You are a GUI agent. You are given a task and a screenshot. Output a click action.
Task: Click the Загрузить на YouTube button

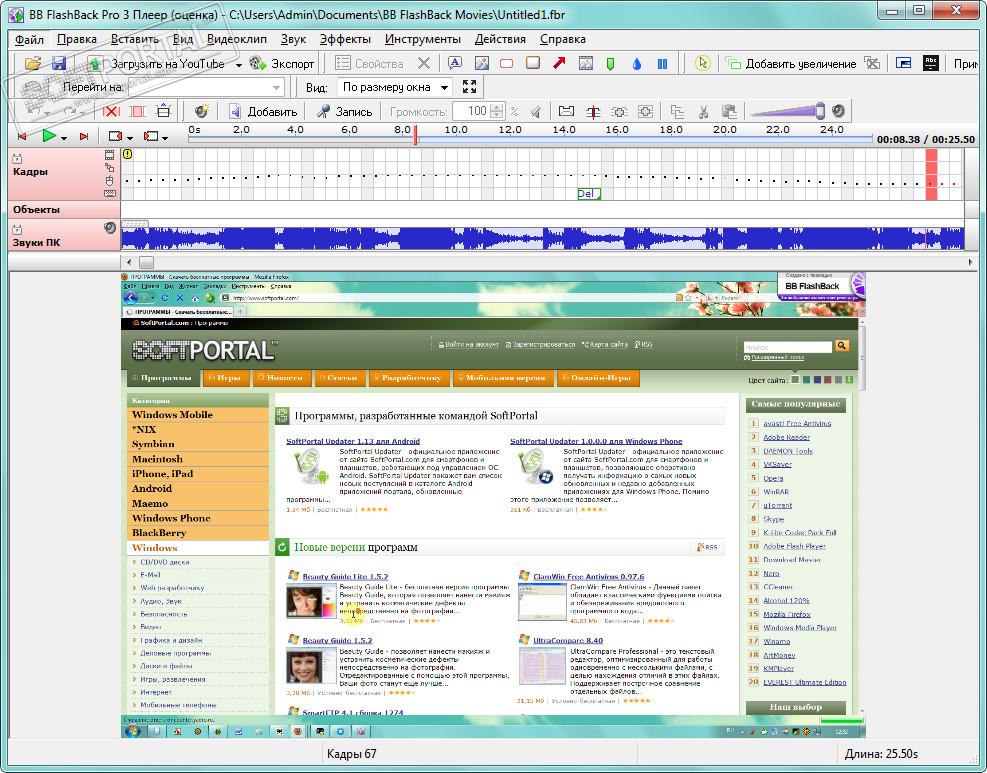(x=157, y=64)
